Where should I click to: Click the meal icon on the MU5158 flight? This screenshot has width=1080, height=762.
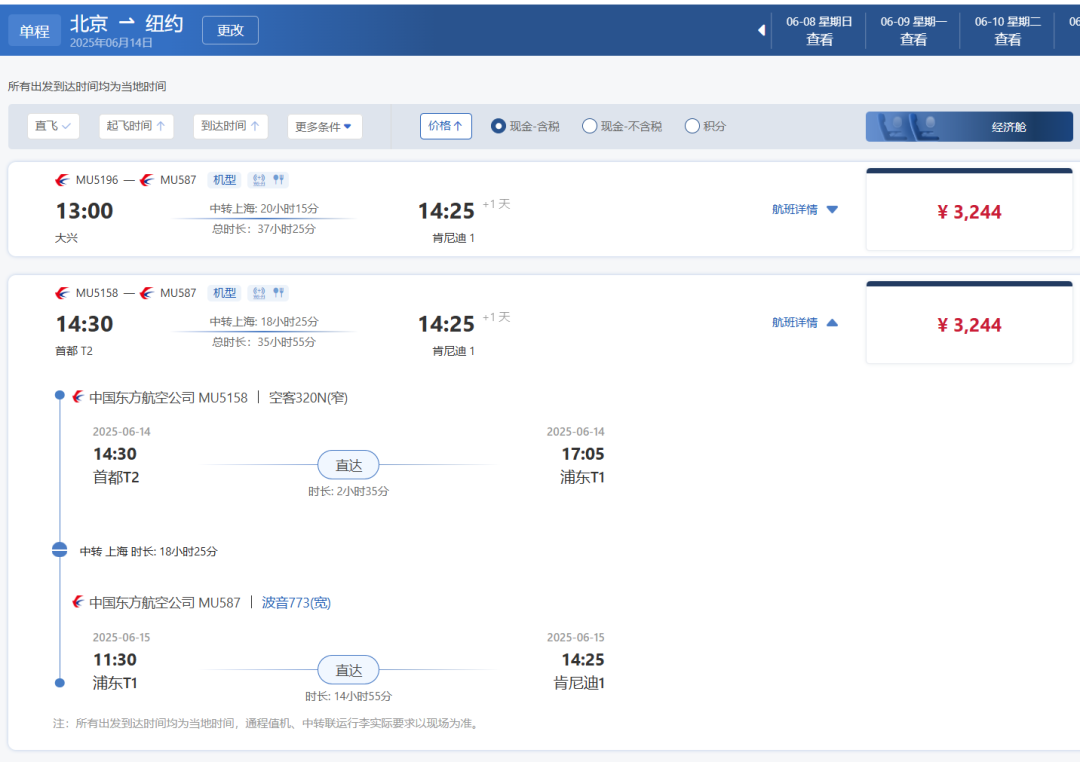(x=279, y=293)
